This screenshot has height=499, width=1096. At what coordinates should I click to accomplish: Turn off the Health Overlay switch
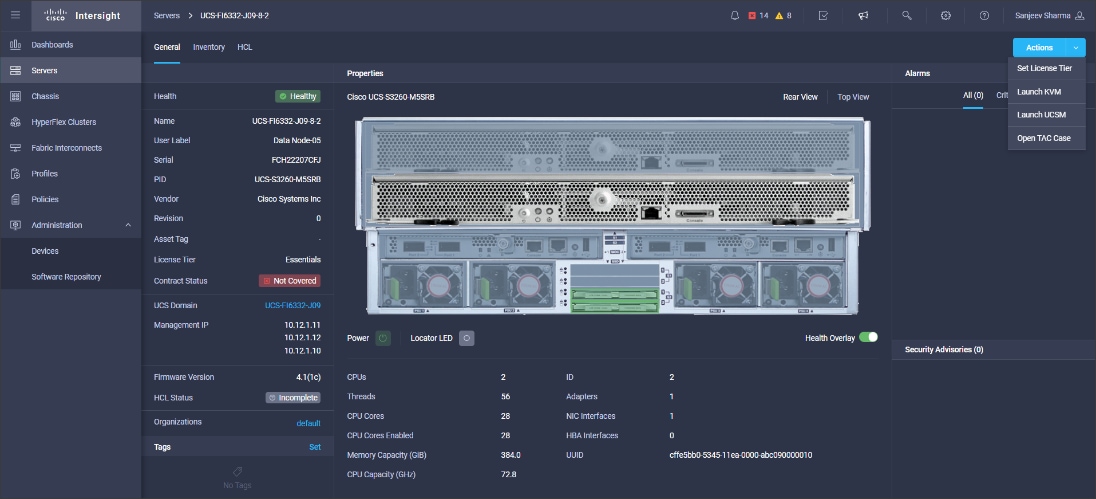(x=868, y=338)
